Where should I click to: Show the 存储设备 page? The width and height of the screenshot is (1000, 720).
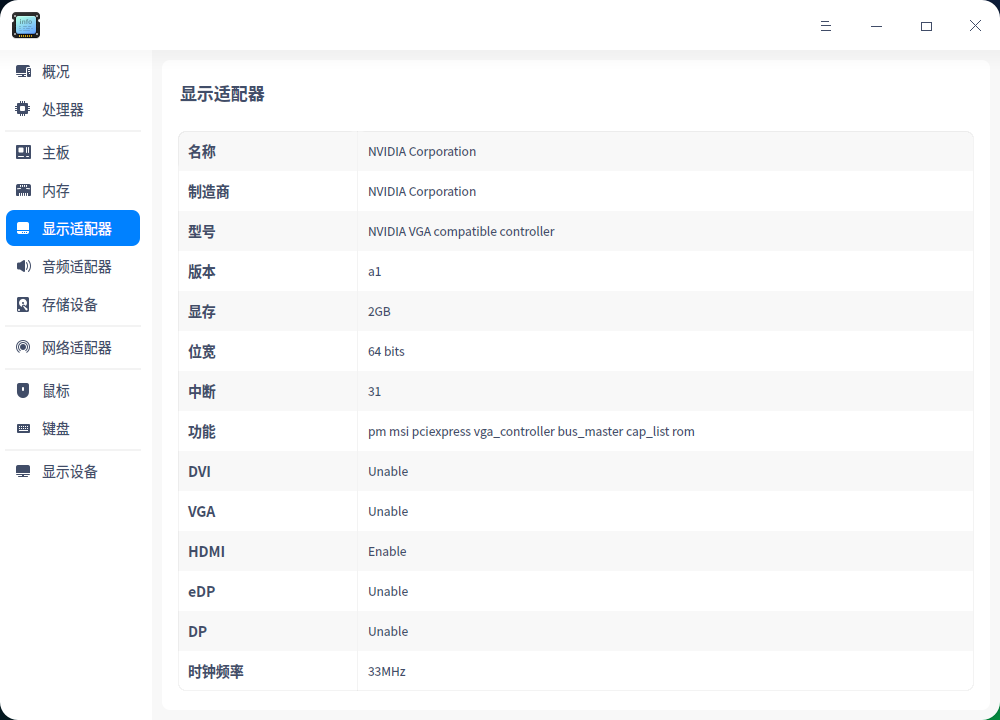pyautogui.click(x=73, y=305)
